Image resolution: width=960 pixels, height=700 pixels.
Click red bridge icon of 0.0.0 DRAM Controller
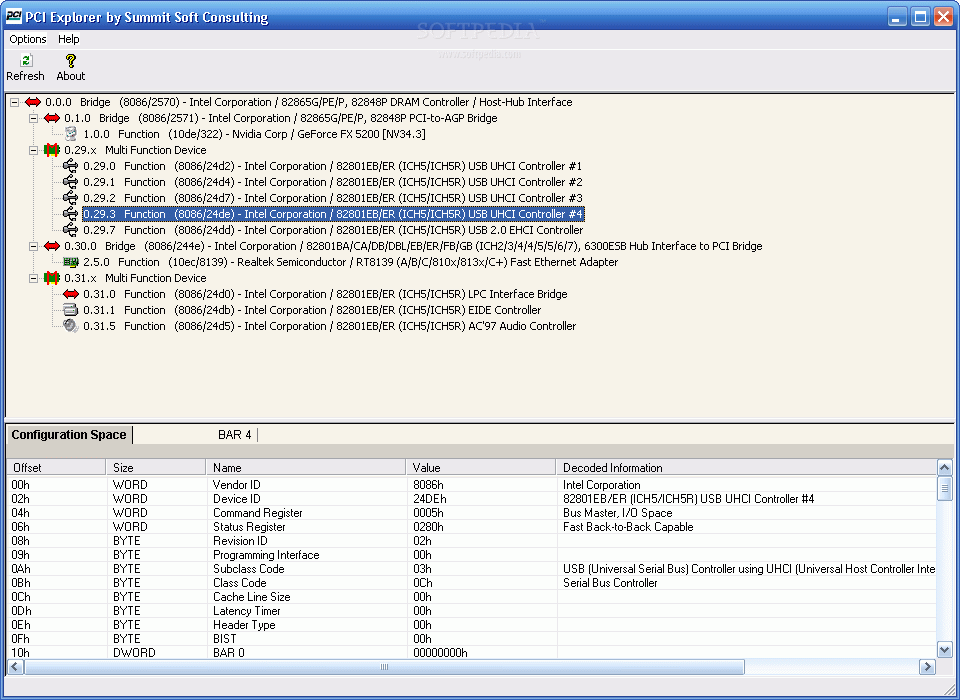[33, 102]
